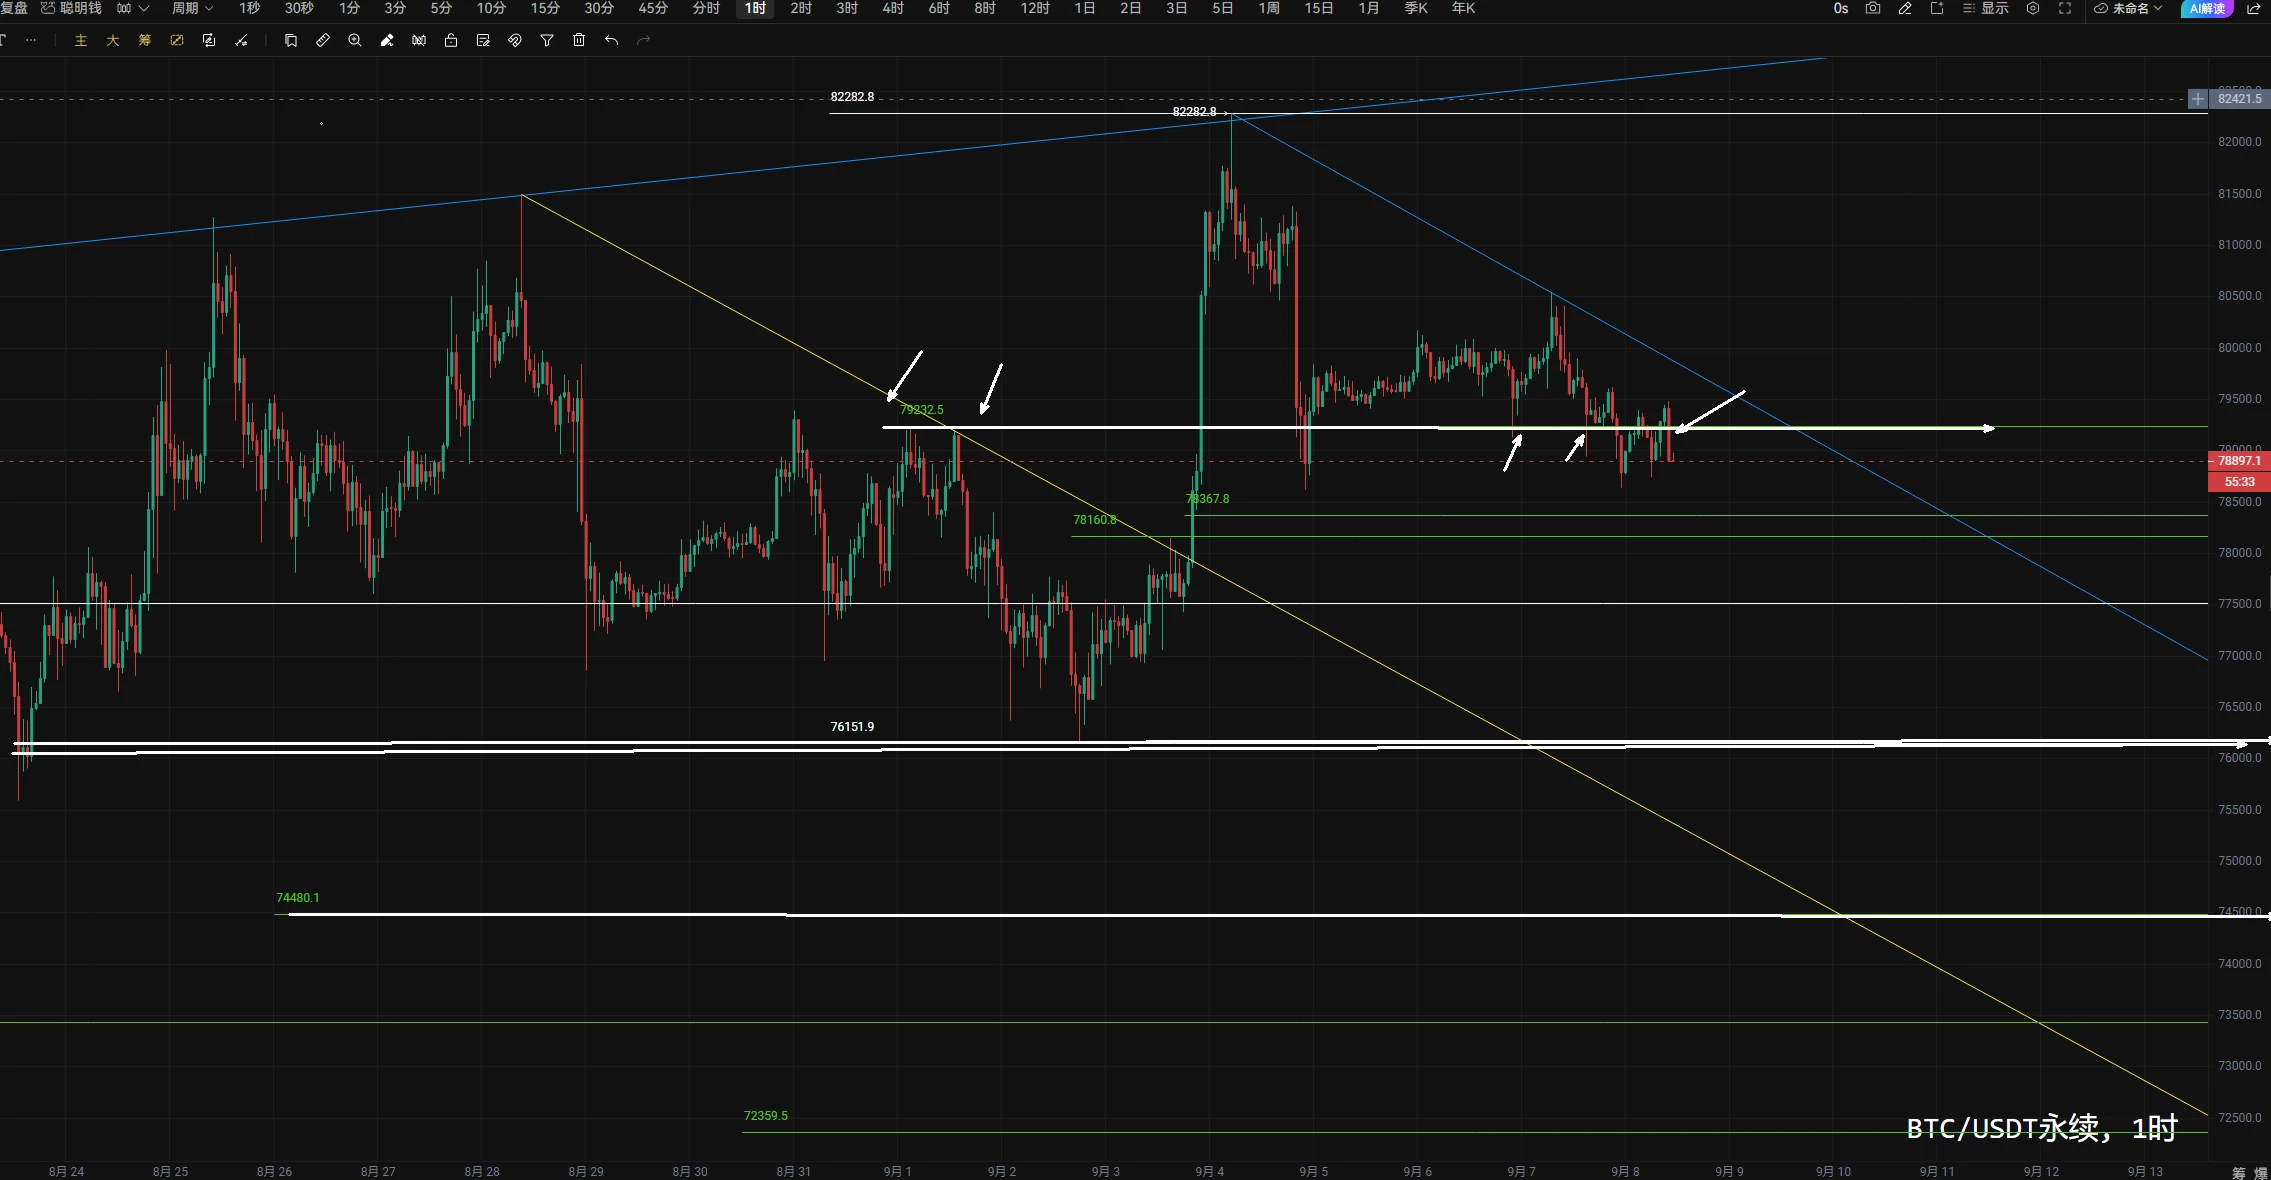Open chart settings hexagon icon

pos(2033,8)
